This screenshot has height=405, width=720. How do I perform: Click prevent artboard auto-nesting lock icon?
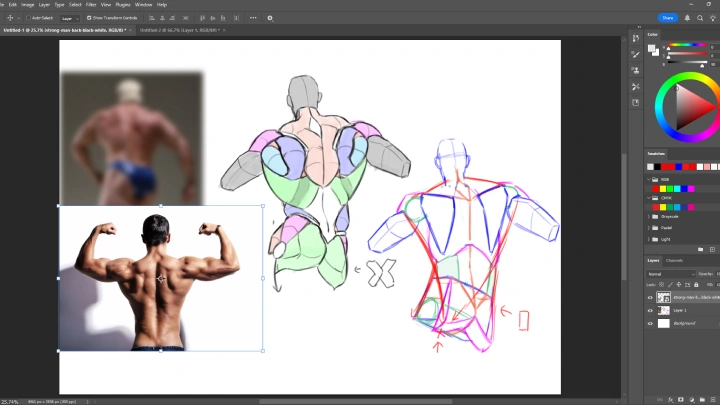coord(687,285)
